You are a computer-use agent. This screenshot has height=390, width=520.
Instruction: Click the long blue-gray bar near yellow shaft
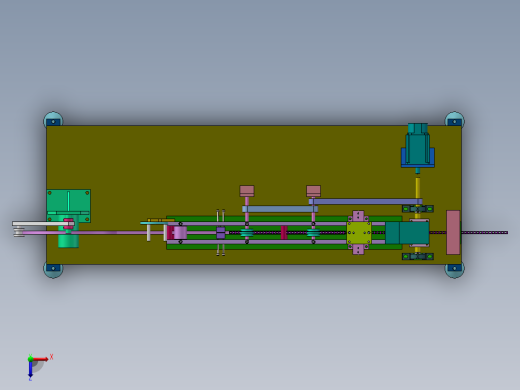(x=365, y=201)
